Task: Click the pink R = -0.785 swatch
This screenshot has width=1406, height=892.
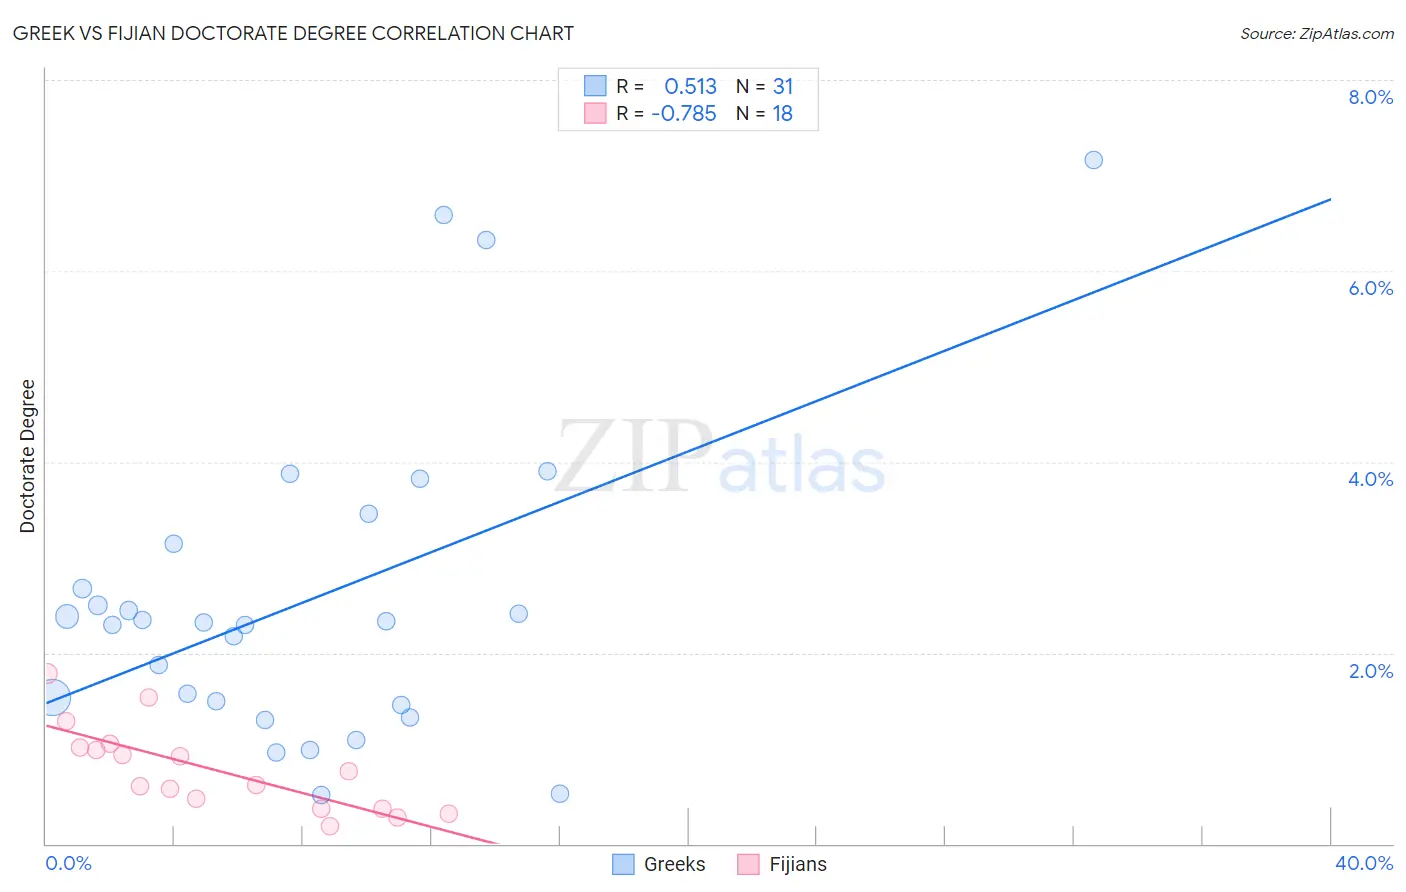Action: point(595,113)
